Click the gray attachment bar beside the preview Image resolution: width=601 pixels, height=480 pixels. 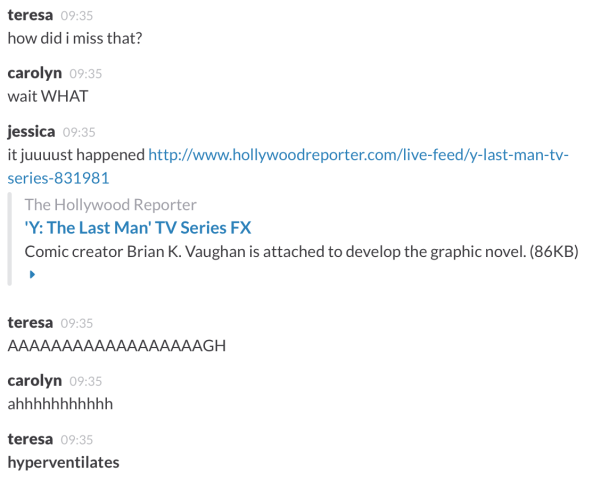10,239
